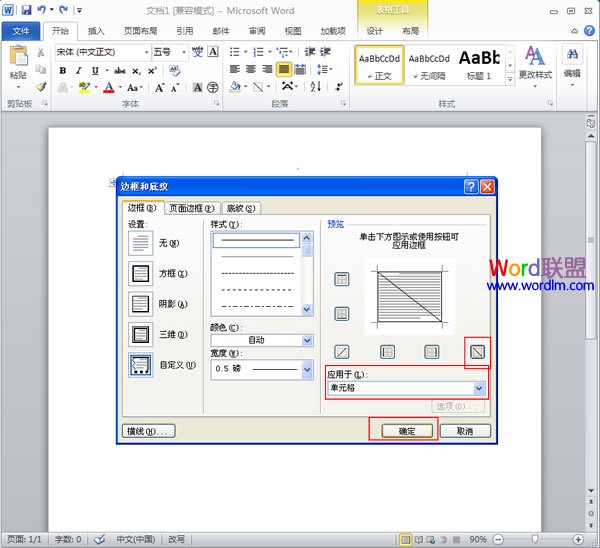Switch to the 插入 Insert ribbon tab

(96, 31)
